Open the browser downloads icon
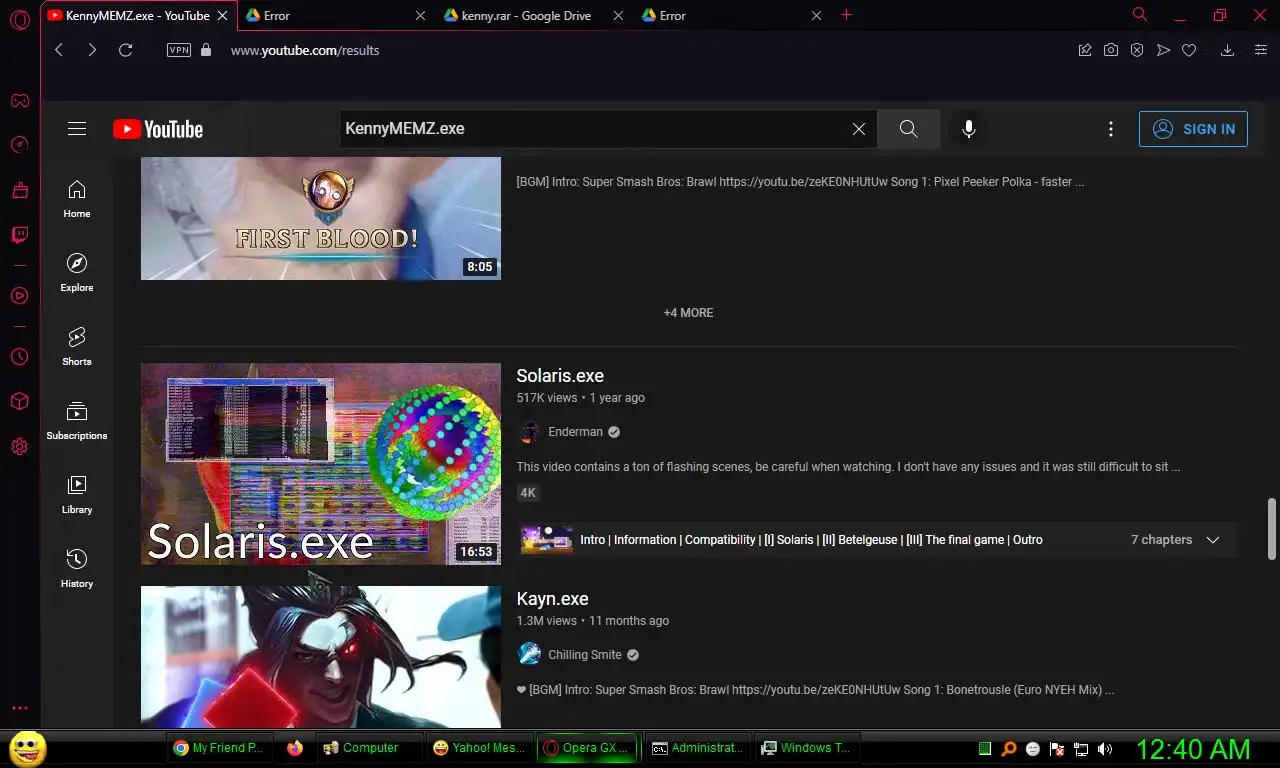The image size is (1280, 768). coord(1227,50)
